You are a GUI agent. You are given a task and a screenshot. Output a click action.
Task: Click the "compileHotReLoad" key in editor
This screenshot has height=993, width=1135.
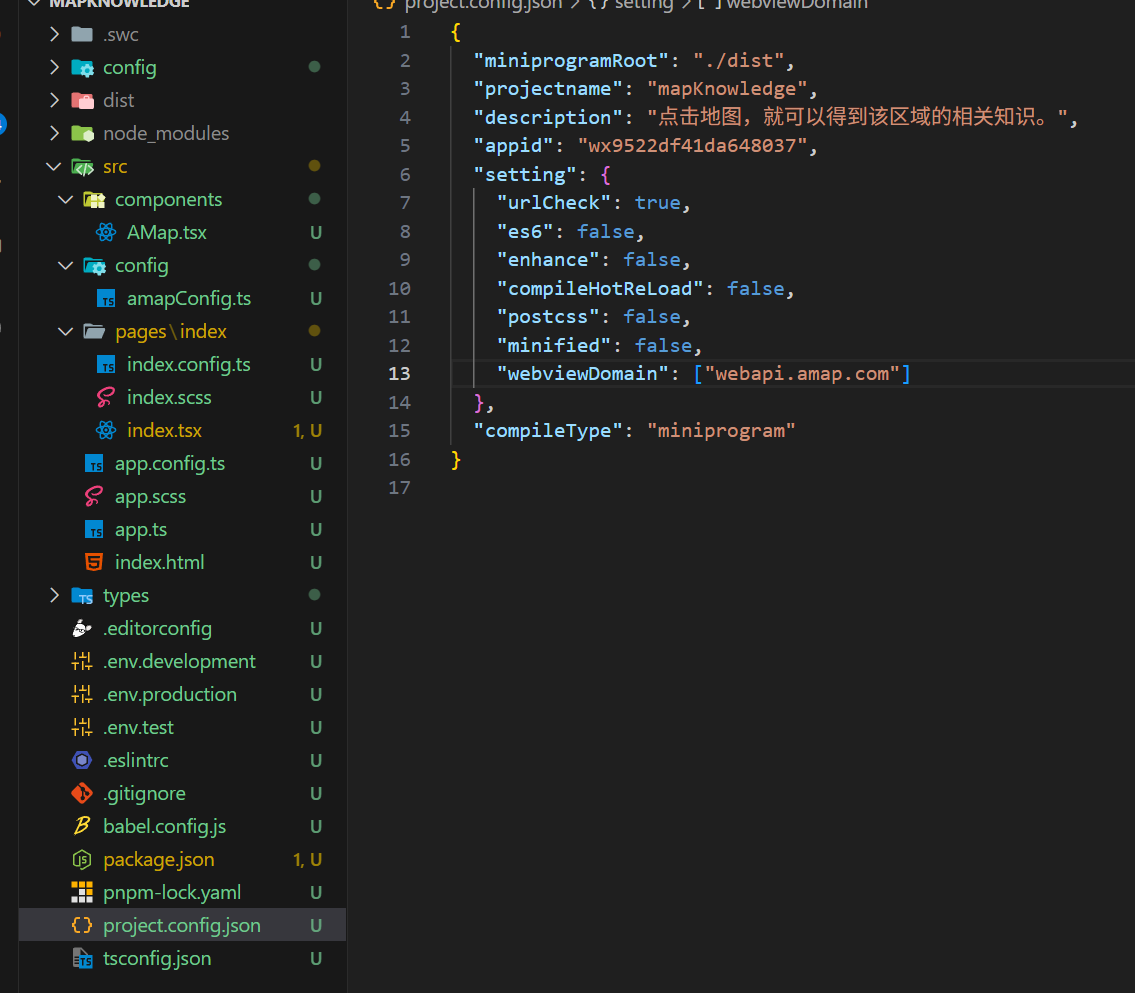click(x=600, y=288)
